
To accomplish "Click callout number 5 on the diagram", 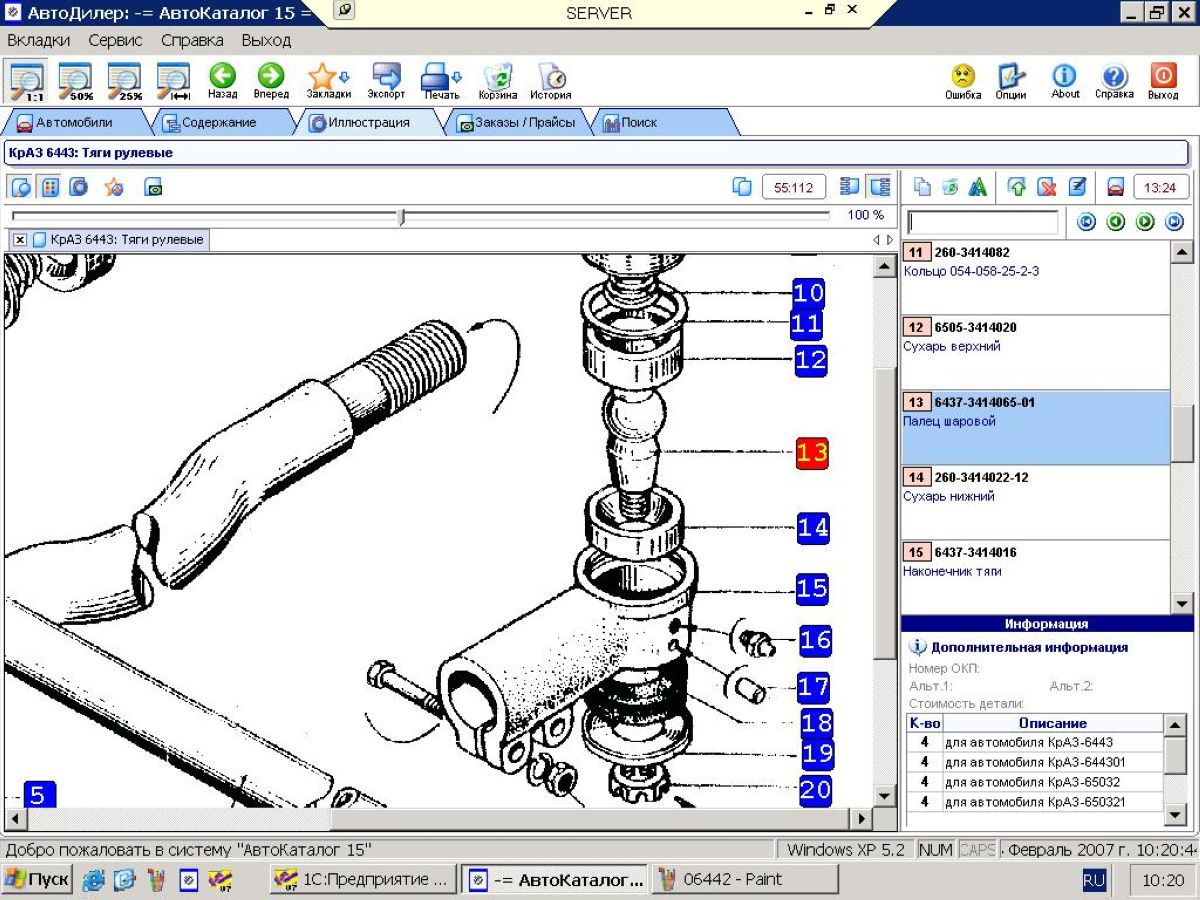I will pos(39,795).
